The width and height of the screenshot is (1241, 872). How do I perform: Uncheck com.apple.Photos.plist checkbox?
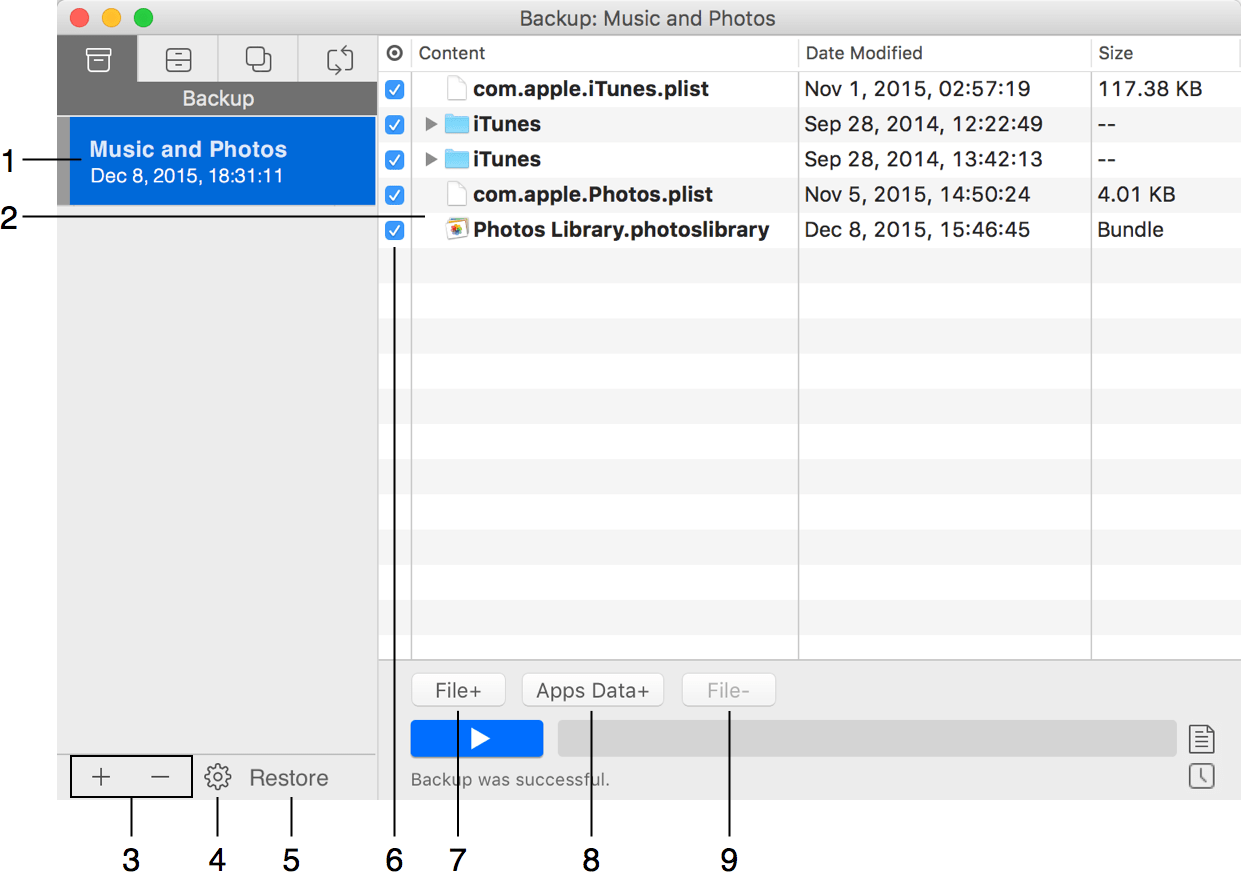(395, 195)
